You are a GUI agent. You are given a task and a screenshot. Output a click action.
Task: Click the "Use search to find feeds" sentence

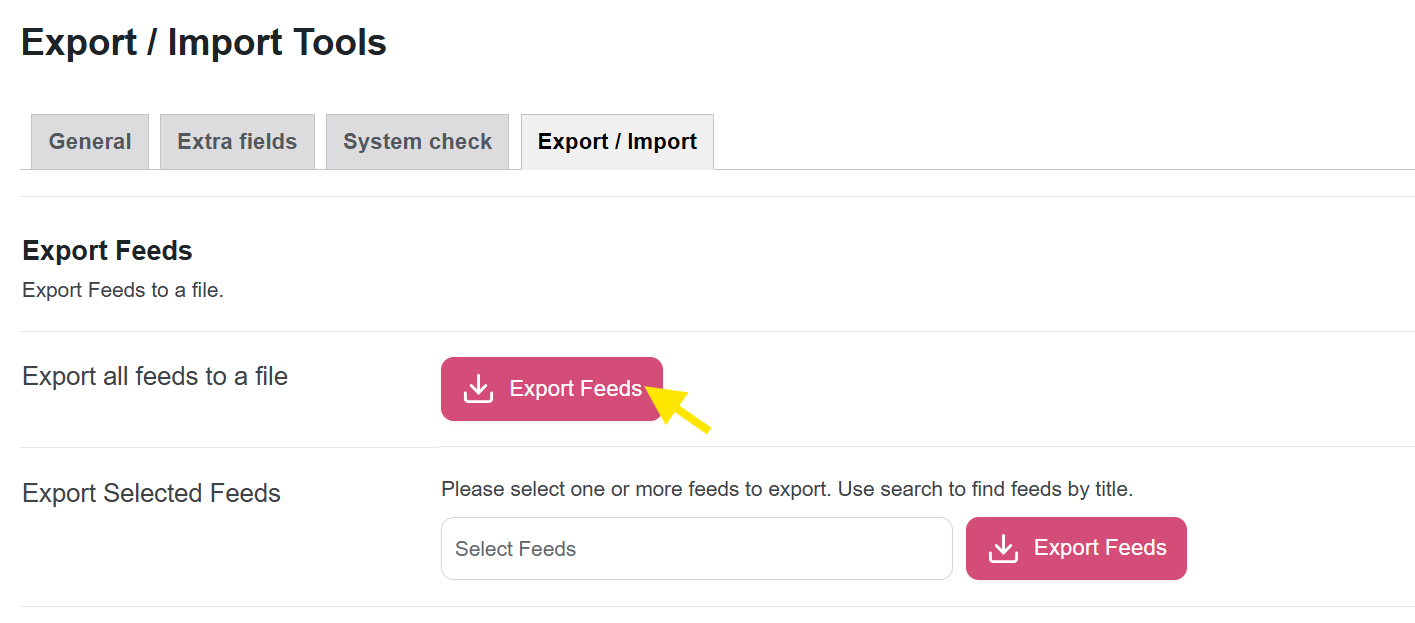pos(985,489)
